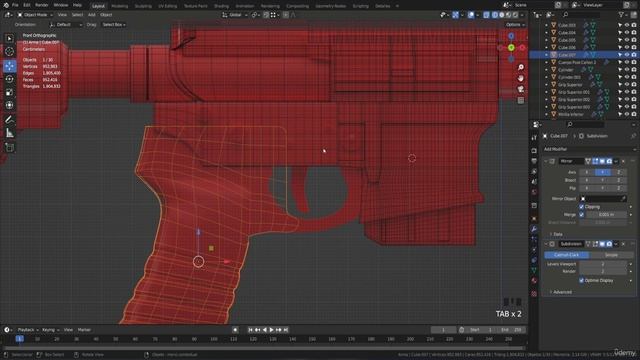Switch to UV Editing workspace tab
This screenshot has height=360, width=640.
[x=168, y=6]
